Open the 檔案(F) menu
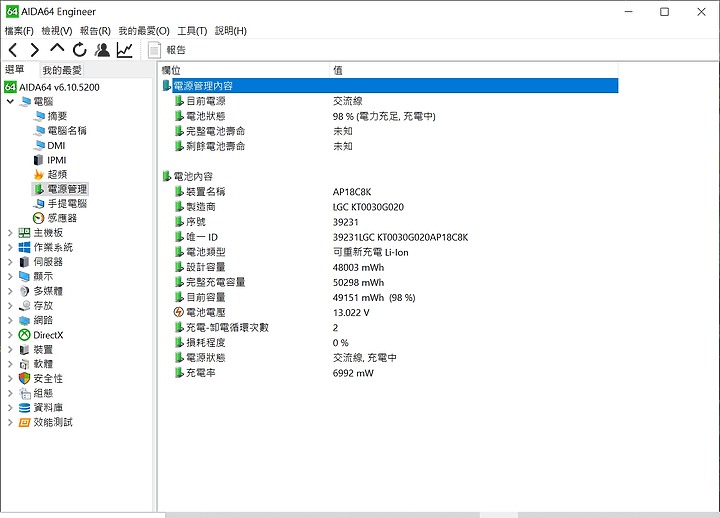Screen dimensions: 720x518 tap(19, 31)
